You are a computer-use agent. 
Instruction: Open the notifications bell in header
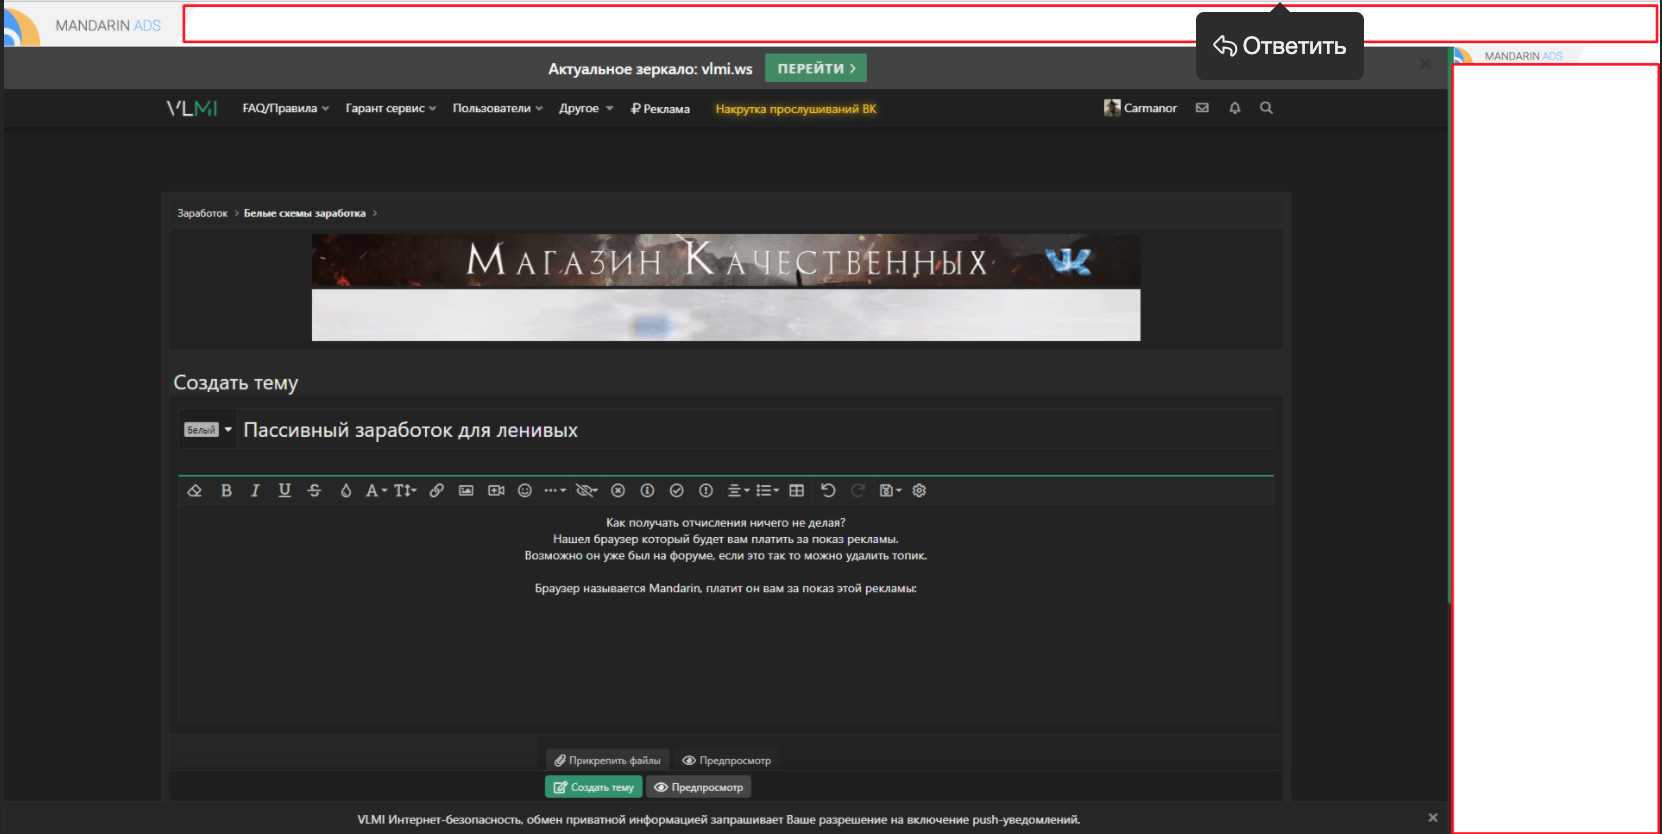(x=1235, y=108)
